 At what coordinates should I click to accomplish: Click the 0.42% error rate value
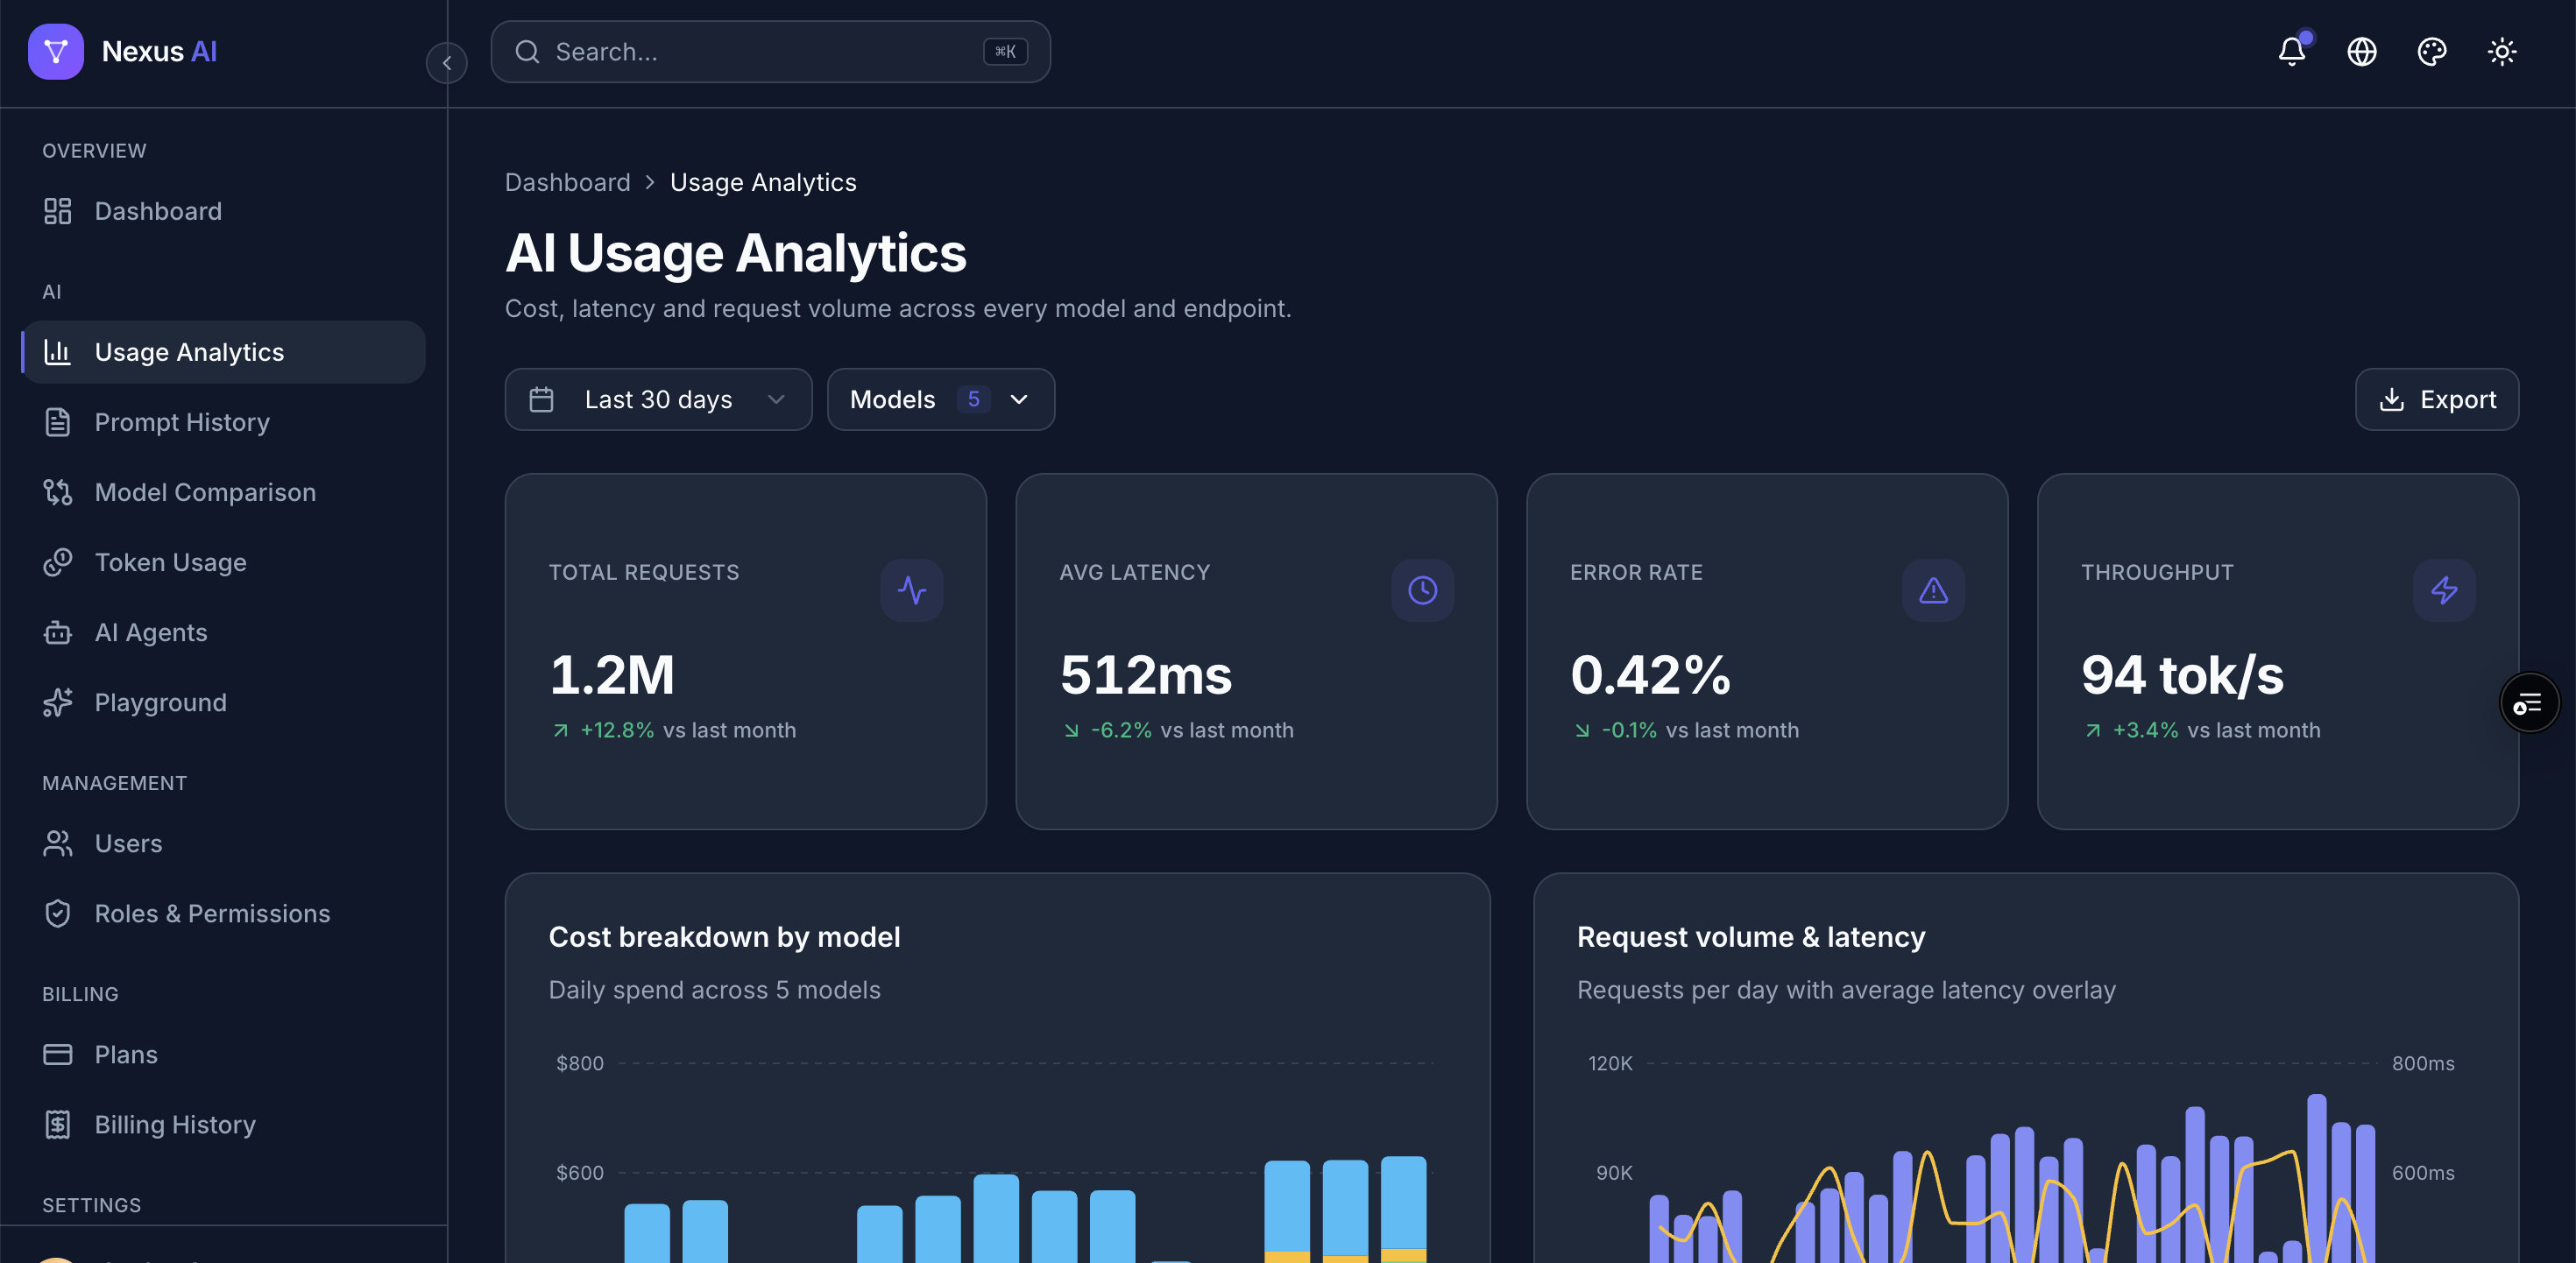pyautogui.click(x=1650, y=674)
